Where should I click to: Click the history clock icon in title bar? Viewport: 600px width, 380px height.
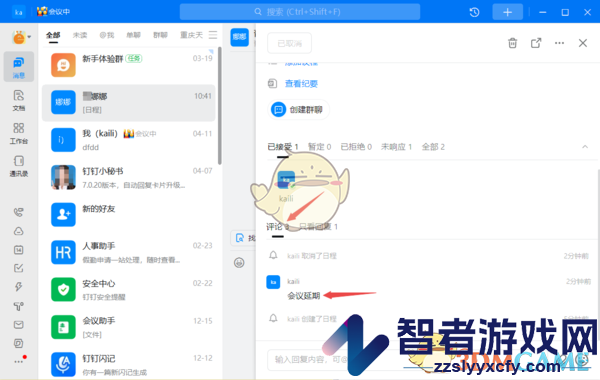[x=474, y=12]
